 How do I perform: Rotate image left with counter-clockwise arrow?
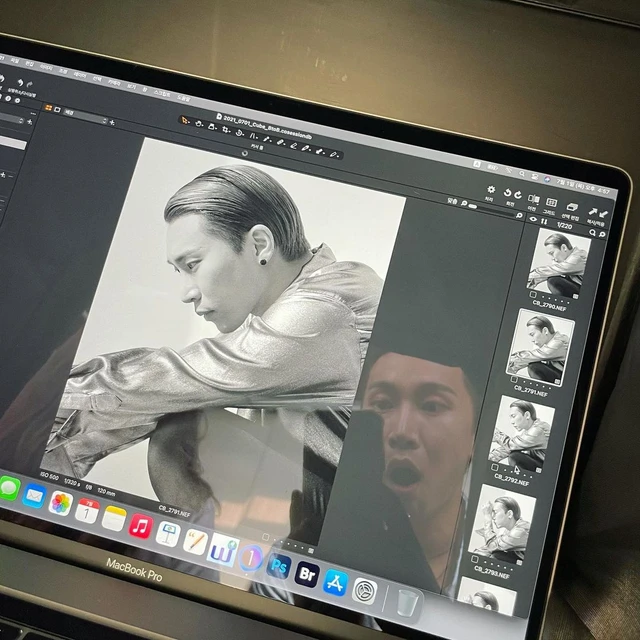coord(507,193)
